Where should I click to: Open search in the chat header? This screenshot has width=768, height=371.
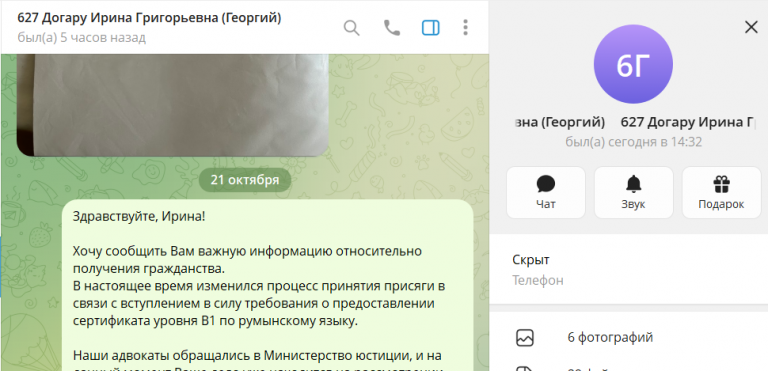351,28
